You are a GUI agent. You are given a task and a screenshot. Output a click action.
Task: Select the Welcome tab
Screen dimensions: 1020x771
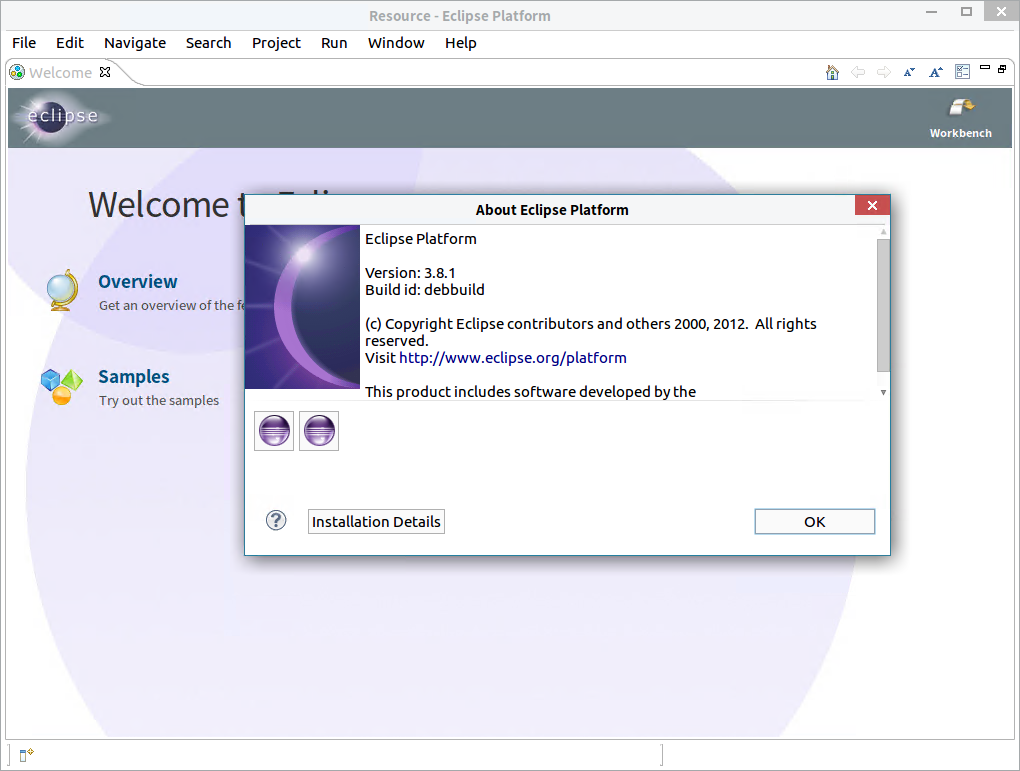(x=60, y=72)
